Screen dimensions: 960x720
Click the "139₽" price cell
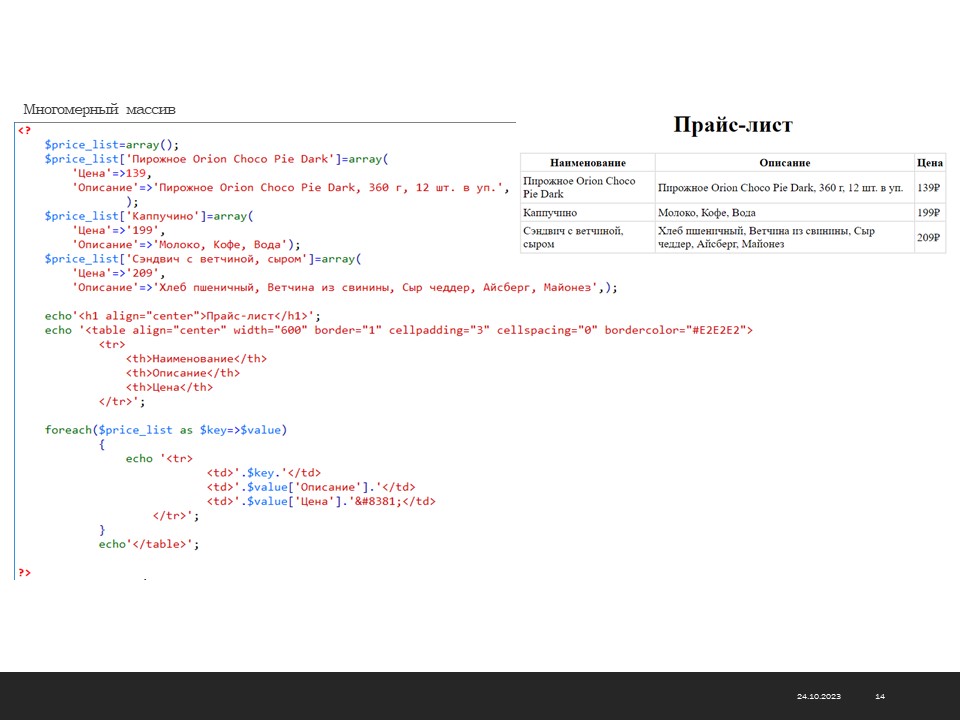point(929,188)
